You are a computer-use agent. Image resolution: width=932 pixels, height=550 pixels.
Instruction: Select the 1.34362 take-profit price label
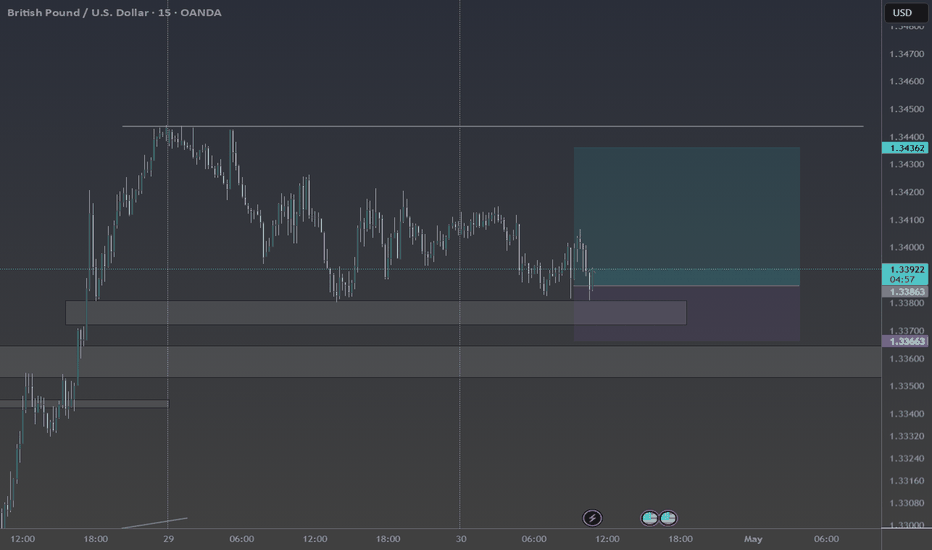[x=905, y=148]
